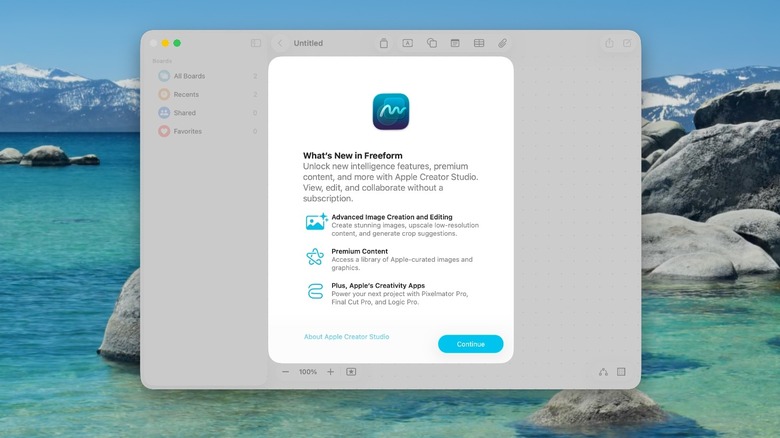Screen dimensions: 780x438
Task: Click the yellow minimize window button
Action: pyautogui.click(x=165, y=43)
